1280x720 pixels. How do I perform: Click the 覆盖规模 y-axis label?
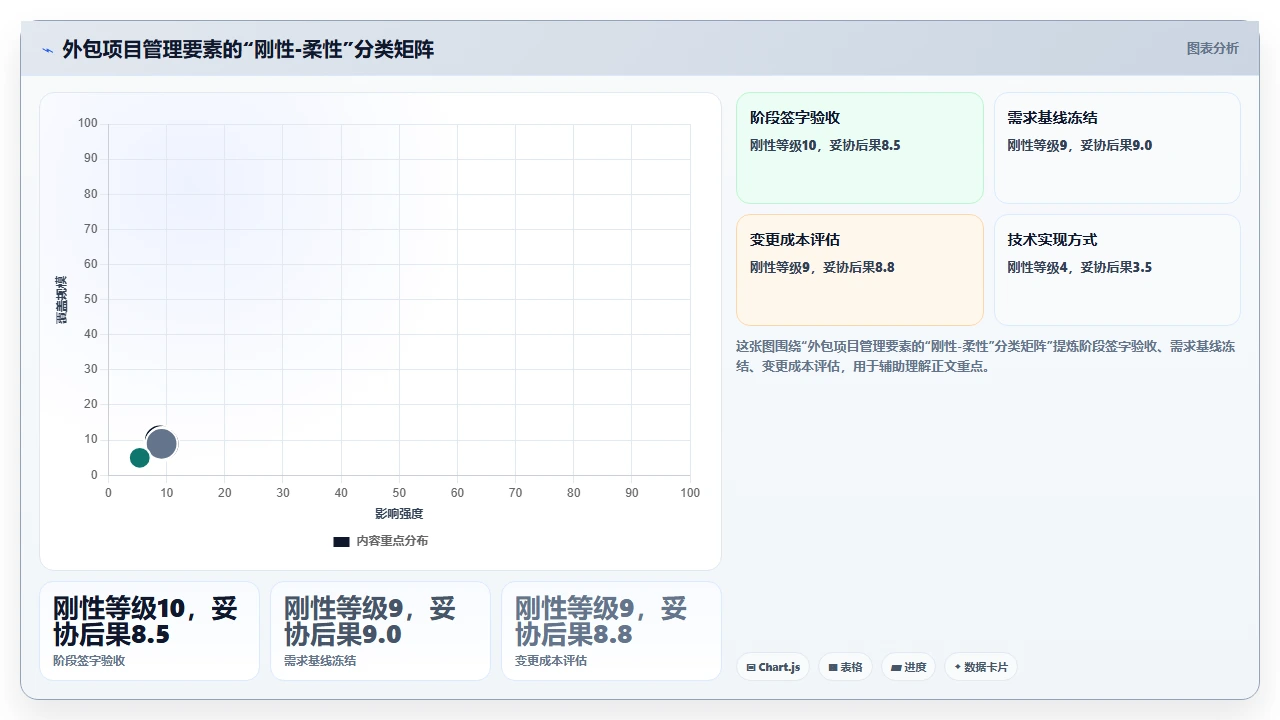(61, 299)
